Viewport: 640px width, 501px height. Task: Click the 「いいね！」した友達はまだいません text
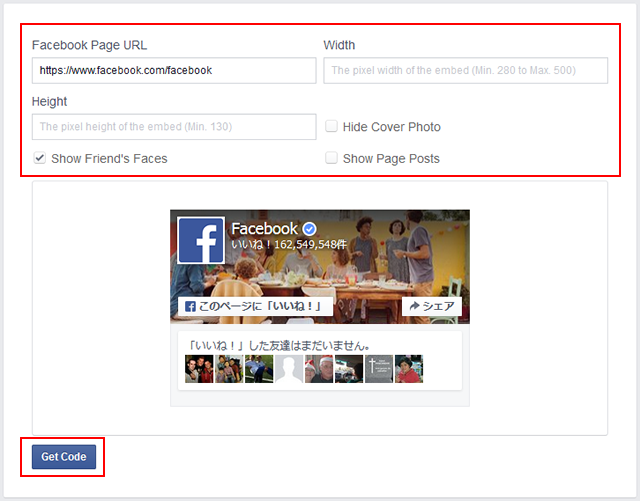tap(278, 346)
